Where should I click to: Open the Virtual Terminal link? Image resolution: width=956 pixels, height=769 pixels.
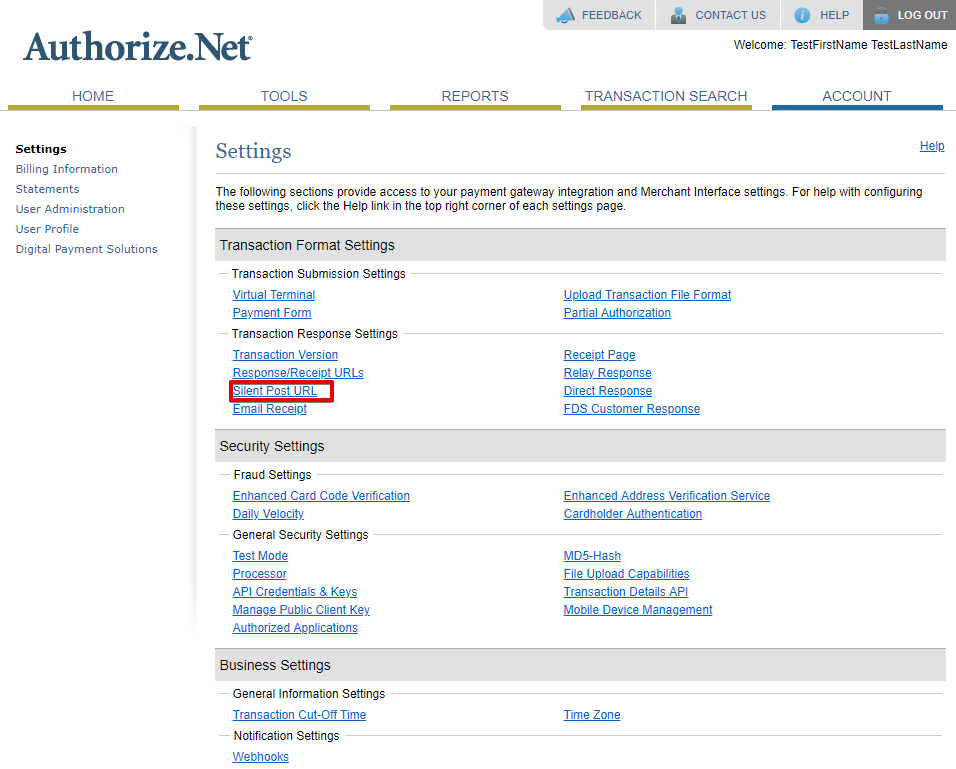point(274,295)
